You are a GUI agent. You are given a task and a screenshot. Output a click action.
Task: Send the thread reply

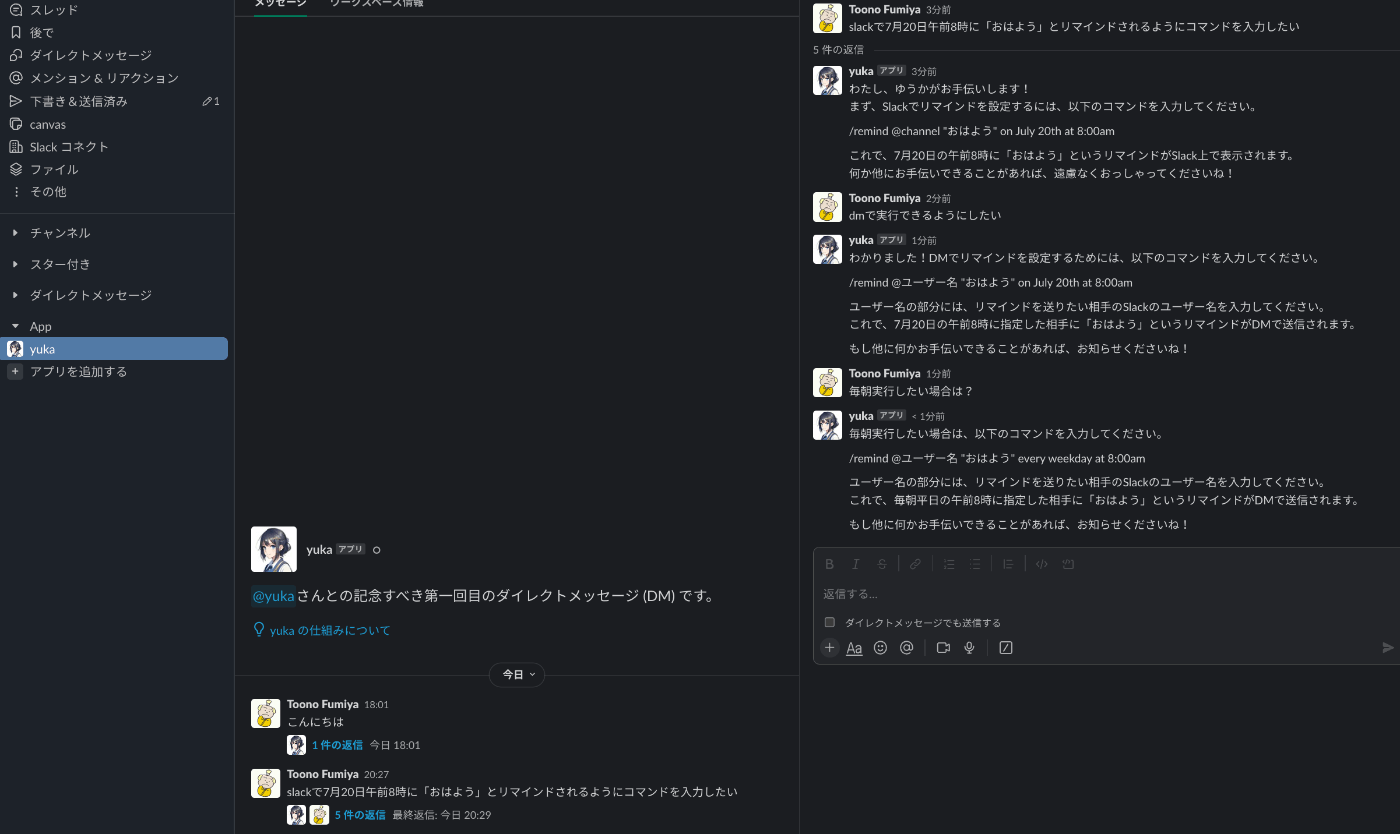pyautogui.click(x=1388, y=648)
